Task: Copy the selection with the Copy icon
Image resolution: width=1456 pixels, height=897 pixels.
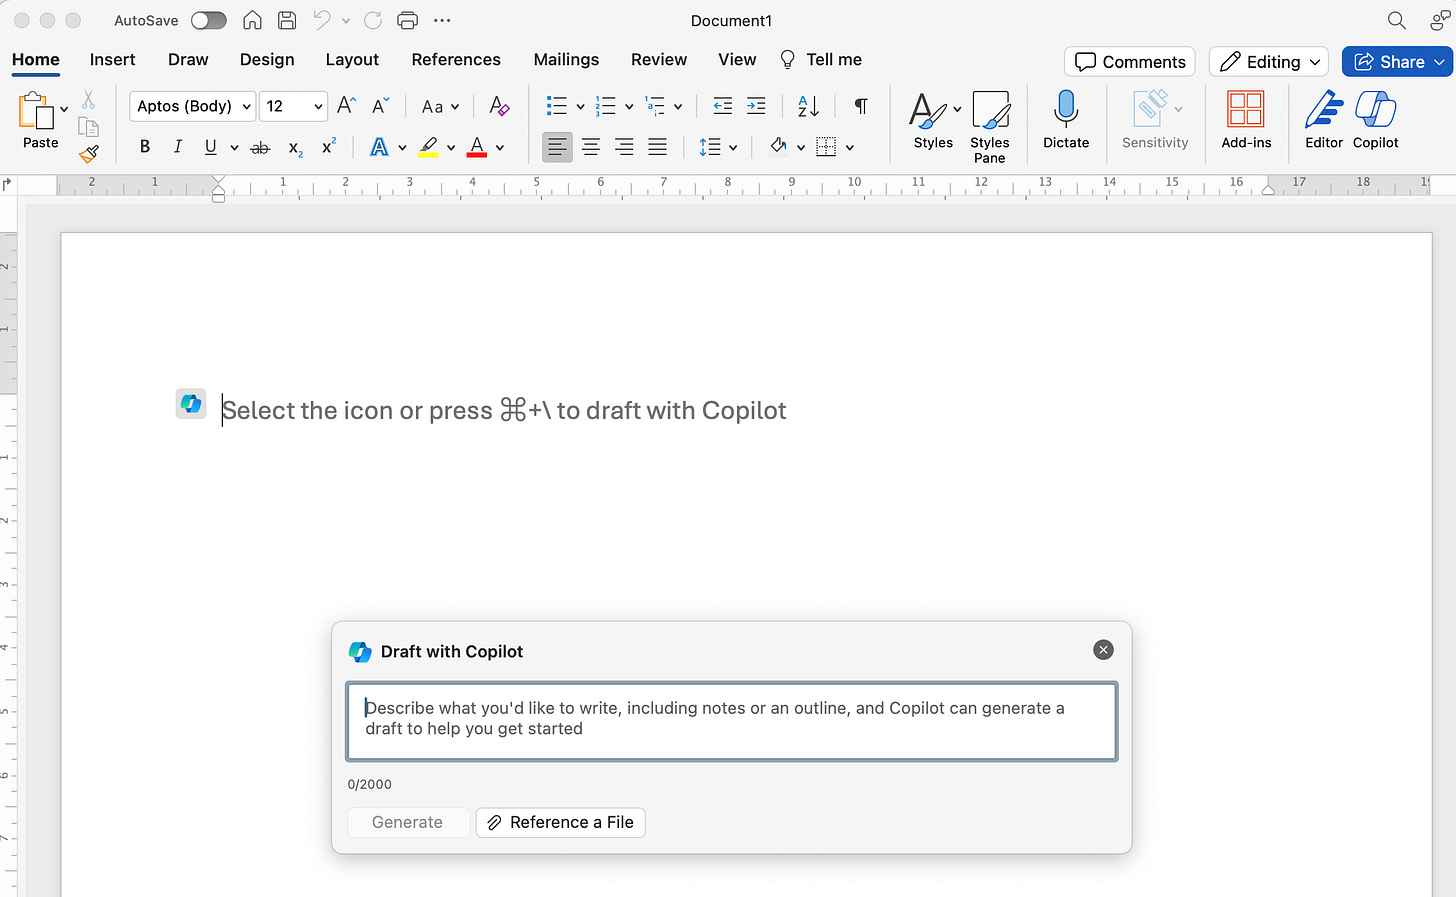Action: 88,126
